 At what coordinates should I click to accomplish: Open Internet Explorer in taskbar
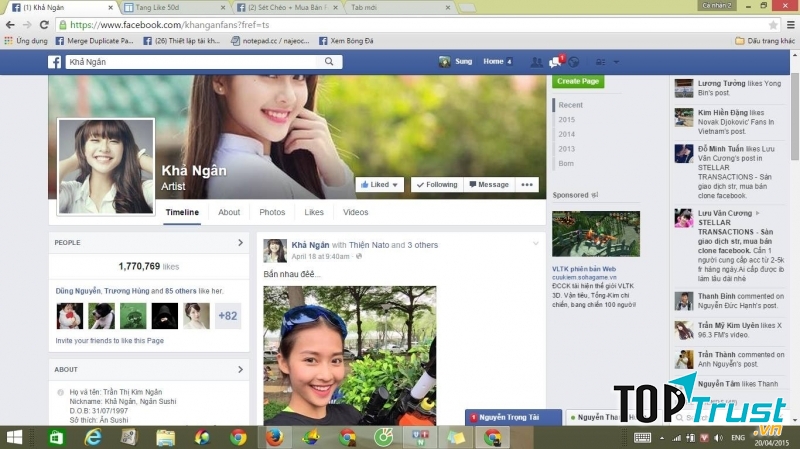pos(92,437)
